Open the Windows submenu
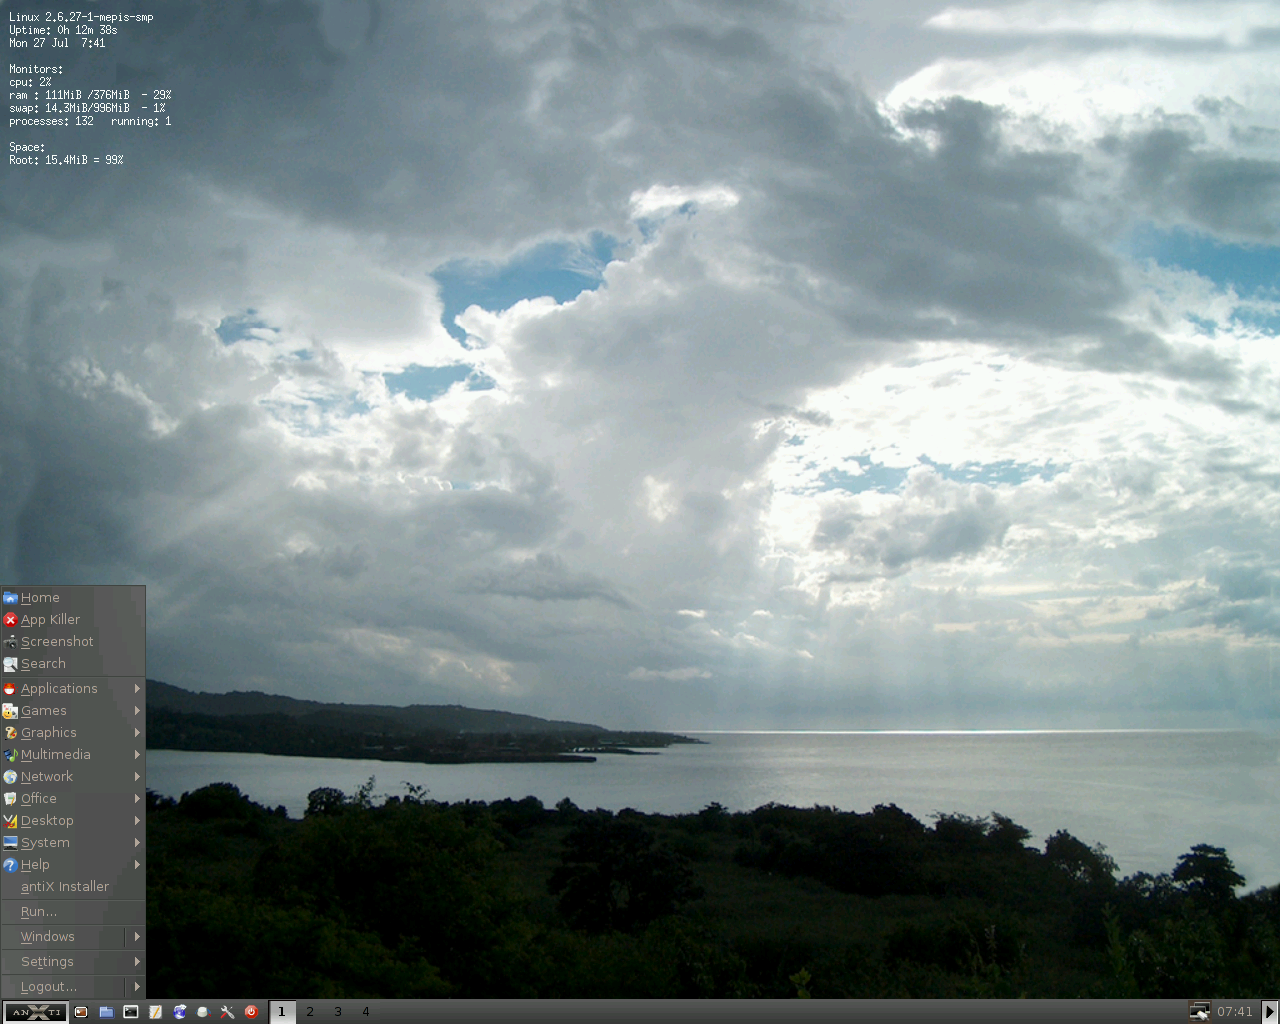 coord(73,937)
